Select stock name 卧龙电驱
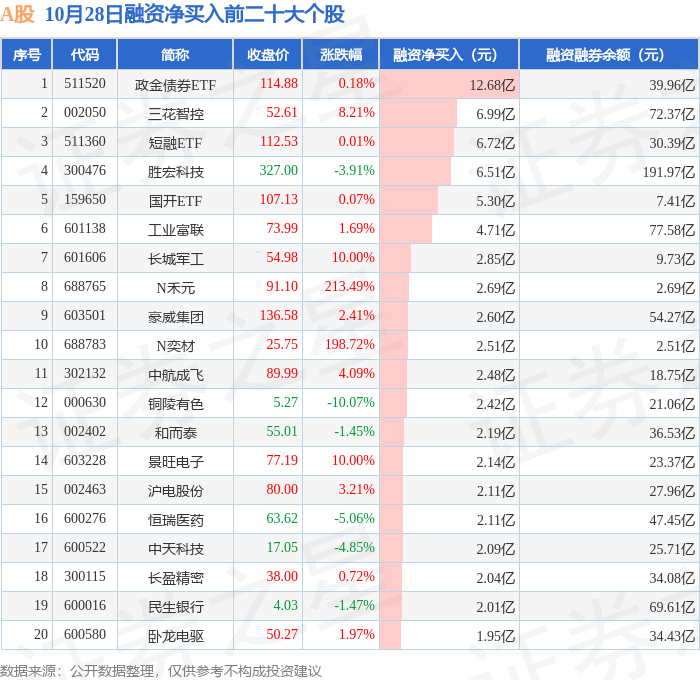 point(175,636)
